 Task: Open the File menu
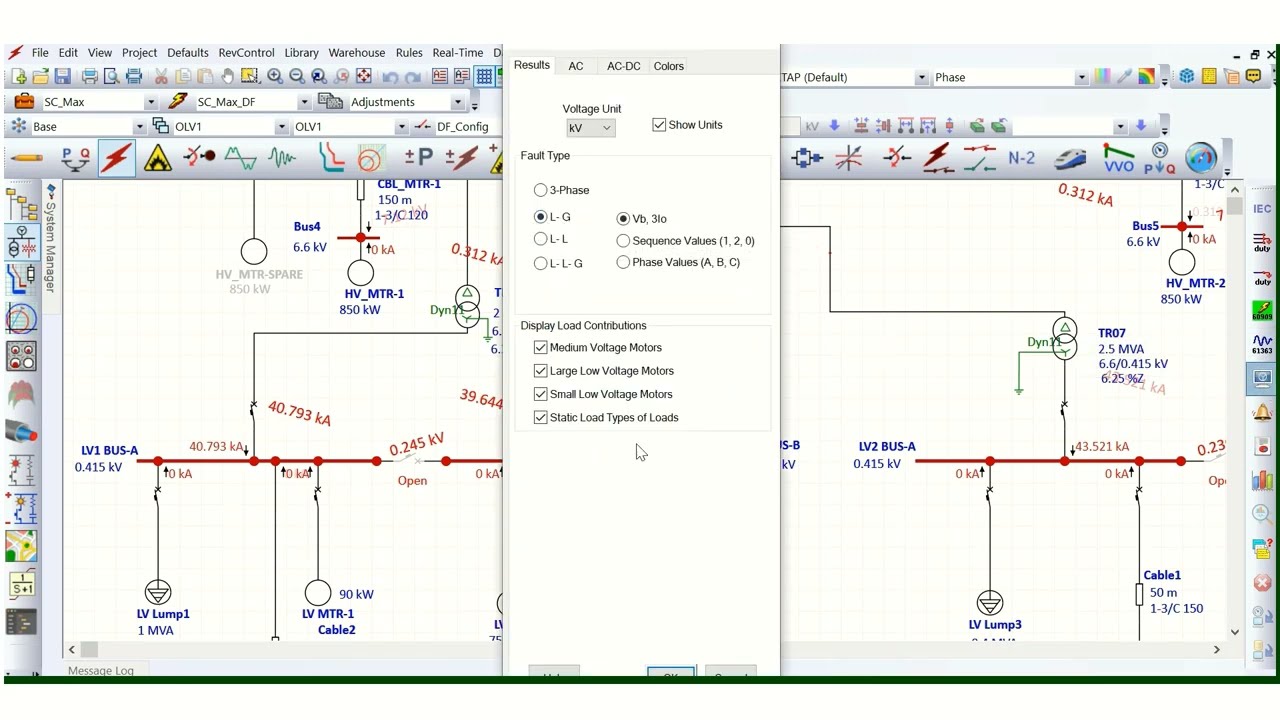pyautogui.click(x=40, y=53)
